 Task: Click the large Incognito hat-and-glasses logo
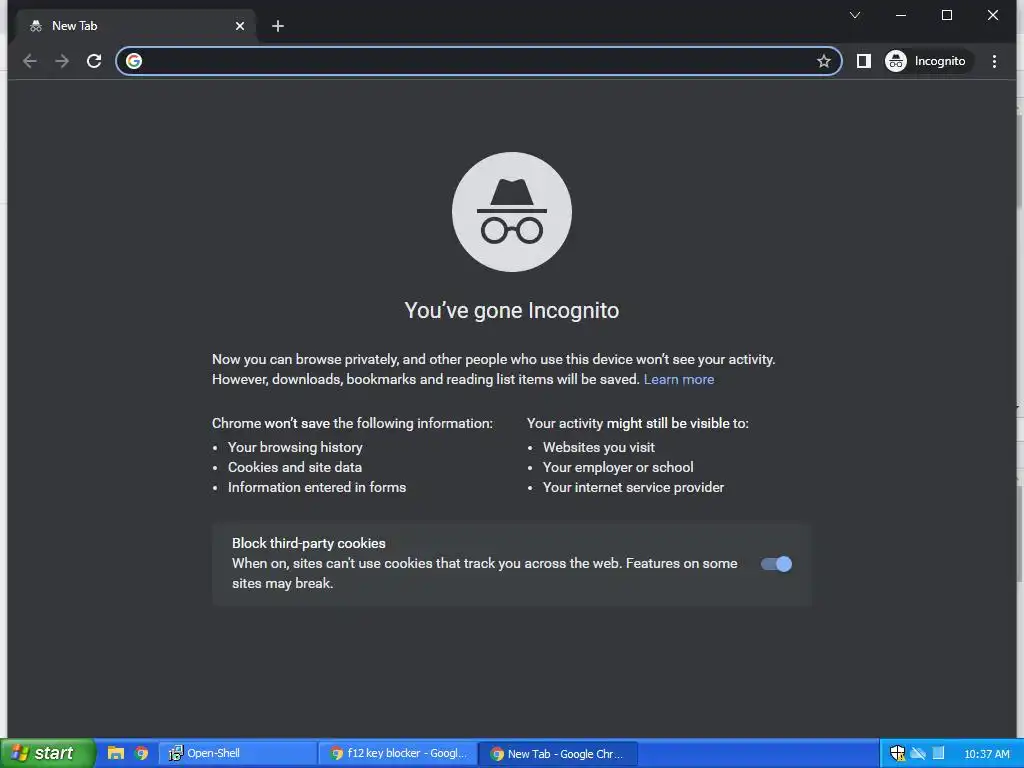[x=511, y=212]
